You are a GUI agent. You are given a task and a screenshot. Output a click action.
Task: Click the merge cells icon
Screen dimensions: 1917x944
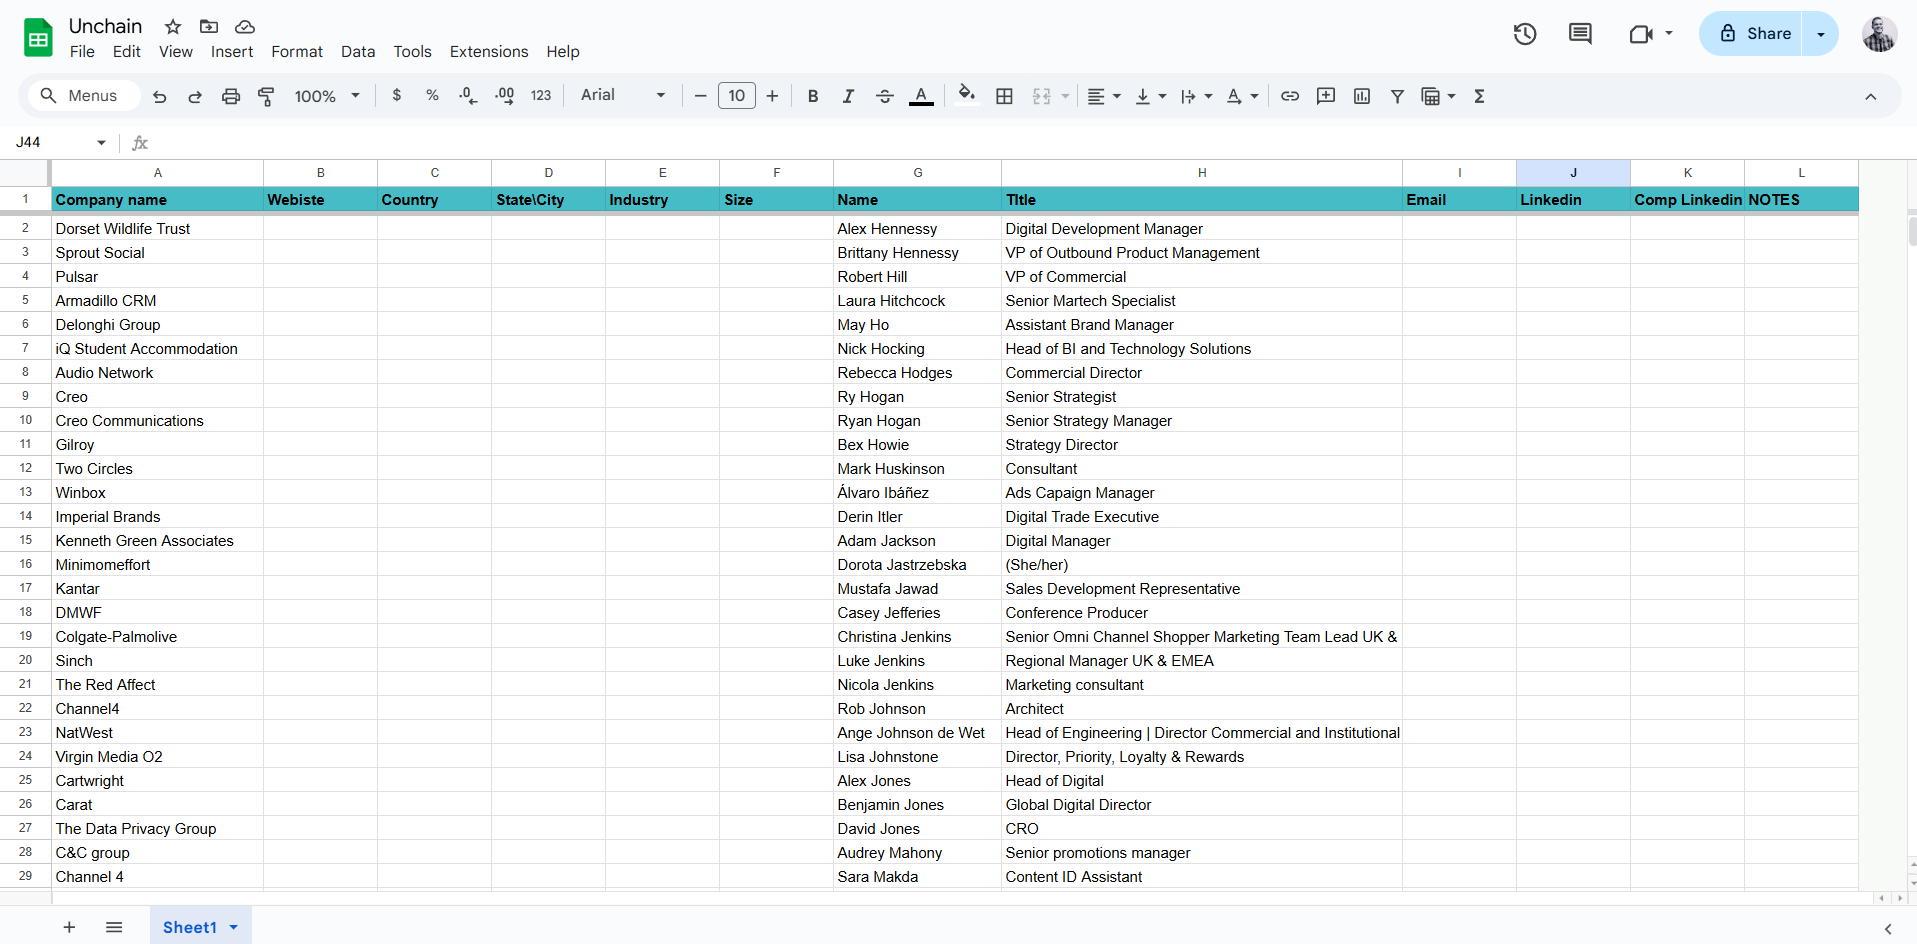click(x=1042, y=96)
